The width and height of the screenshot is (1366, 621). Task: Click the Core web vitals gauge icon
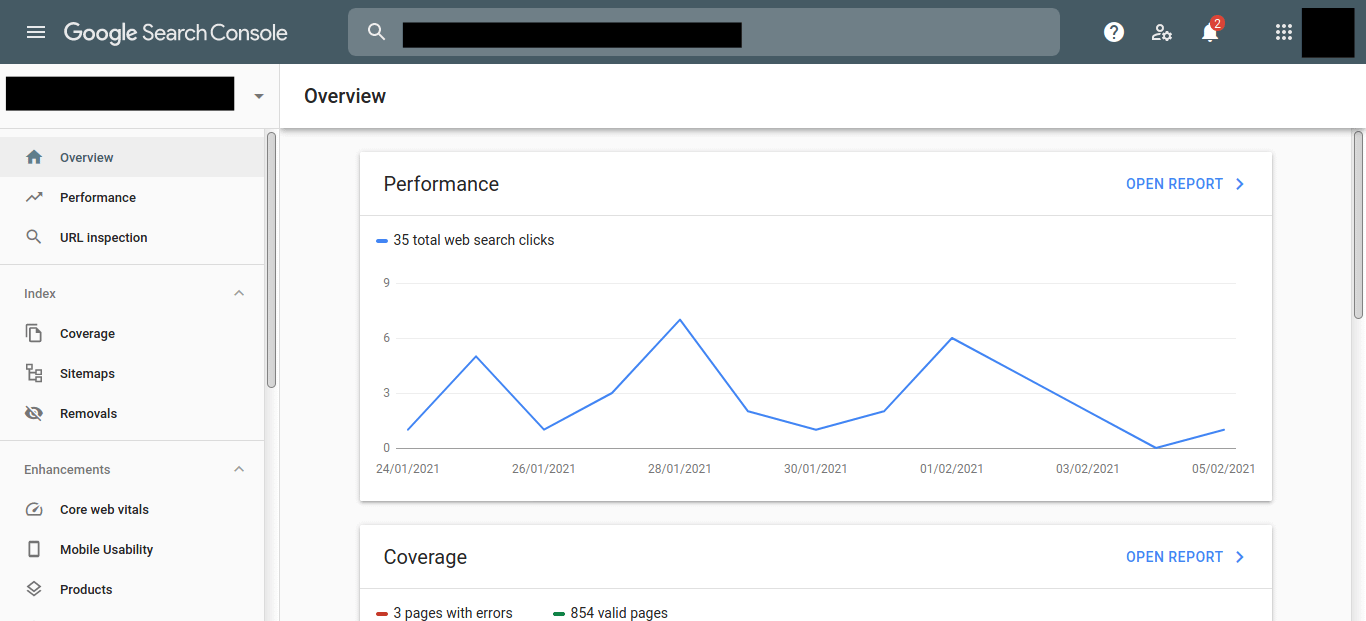tap(34, 509)
